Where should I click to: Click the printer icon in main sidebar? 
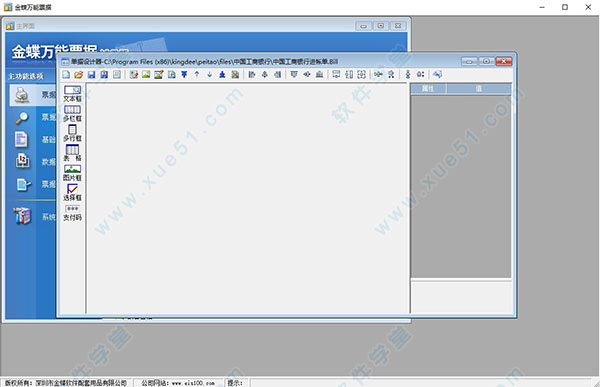click(x=22, y=95)
